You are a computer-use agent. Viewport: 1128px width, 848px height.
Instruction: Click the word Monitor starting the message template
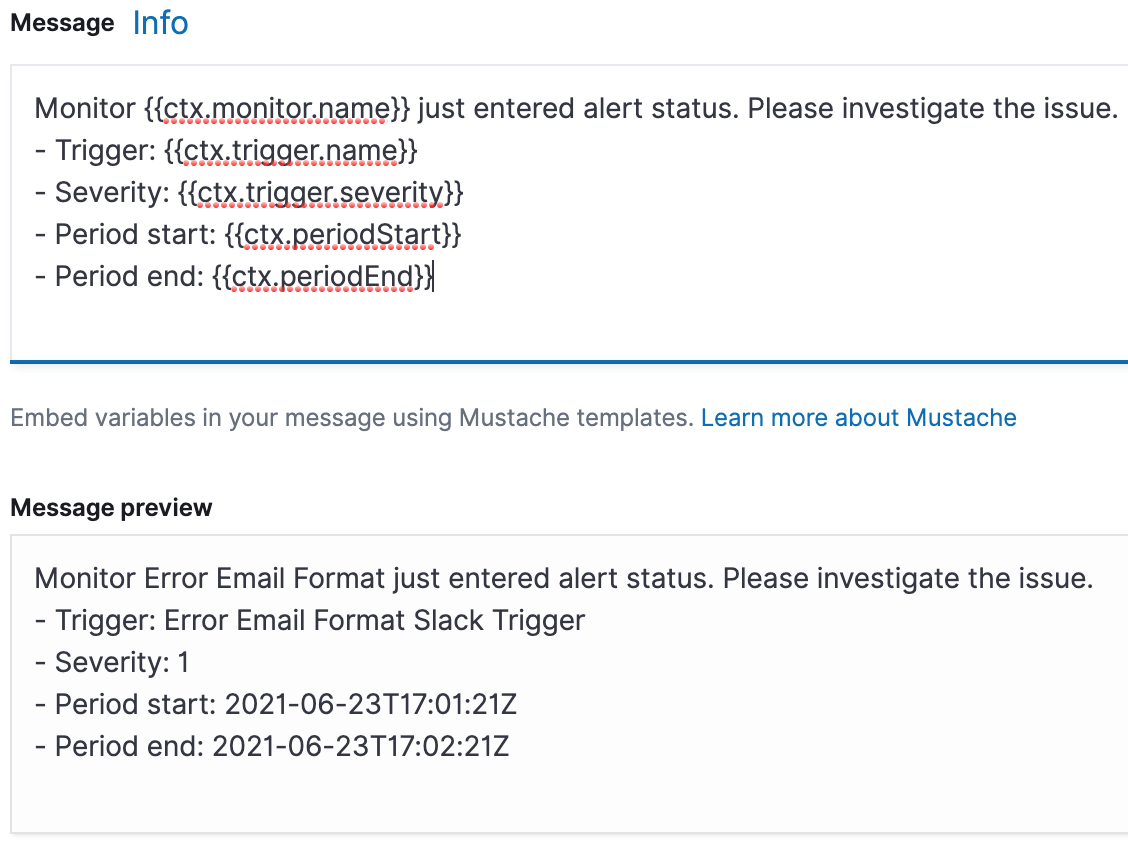click(84, 108)
